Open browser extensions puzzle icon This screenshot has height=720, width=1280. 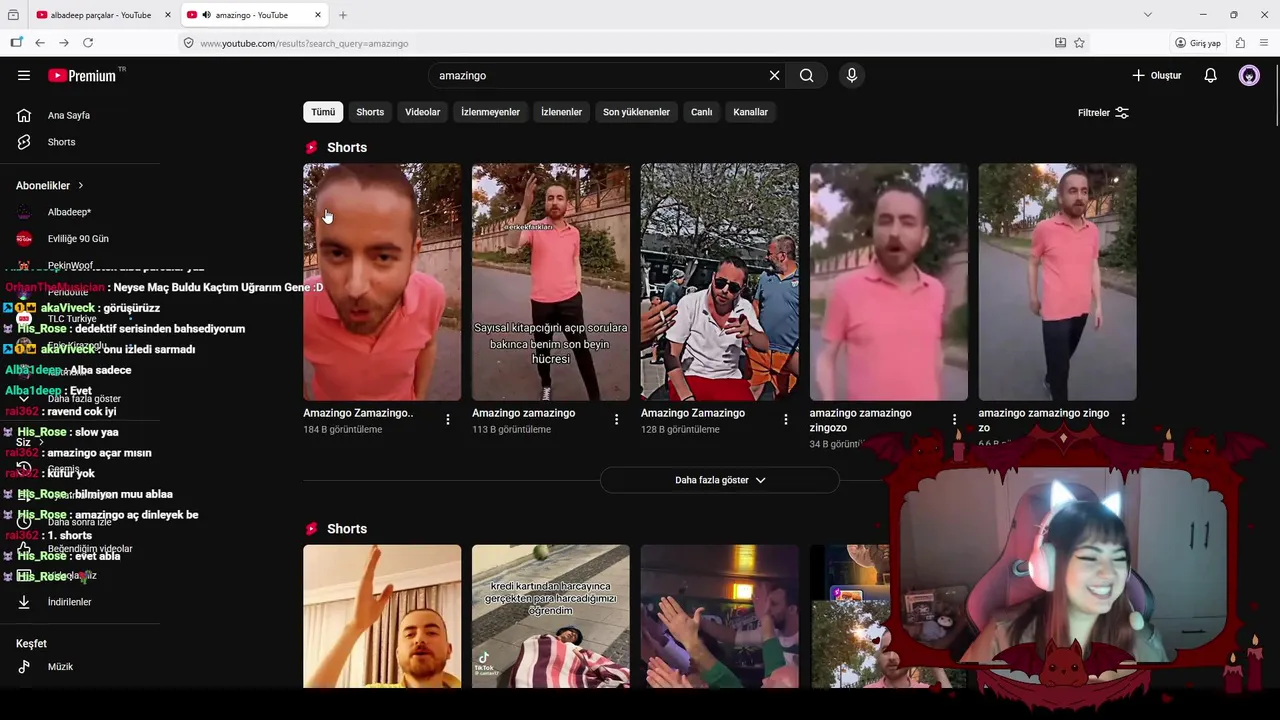1240,43
